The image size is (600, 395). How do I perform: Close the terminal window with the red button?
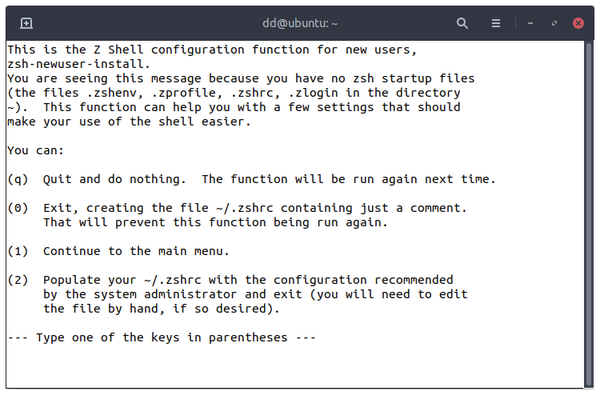[x=578, y=23]
